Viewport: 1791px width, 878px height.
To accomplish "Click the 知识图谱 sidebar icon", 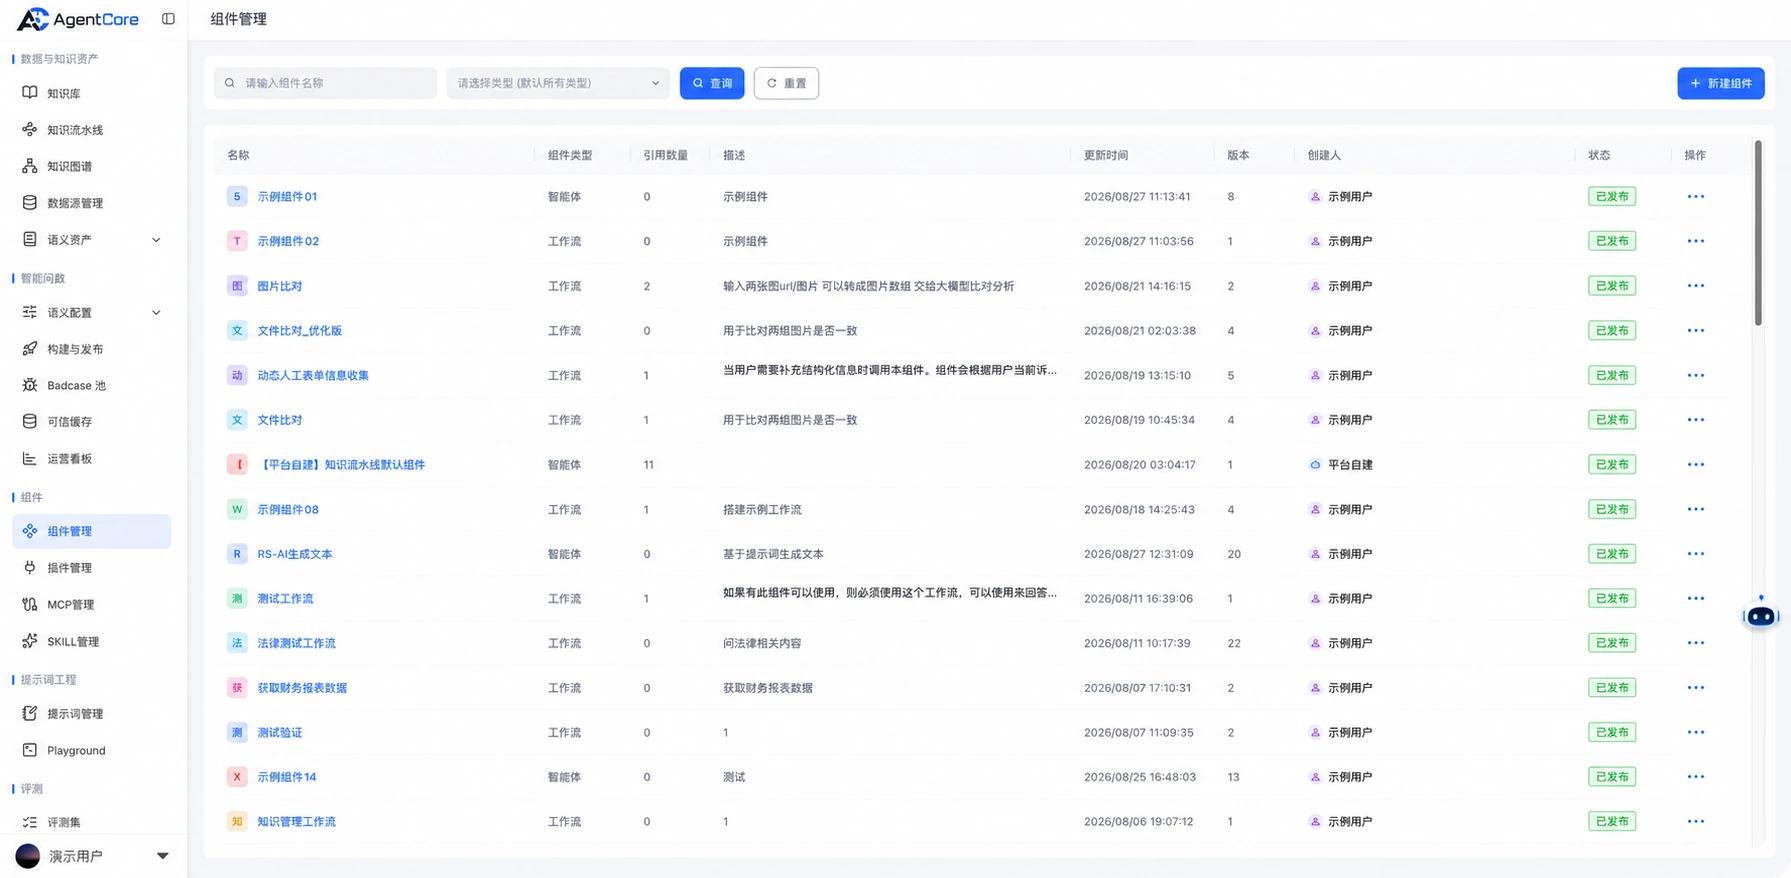I will [30, 166].
